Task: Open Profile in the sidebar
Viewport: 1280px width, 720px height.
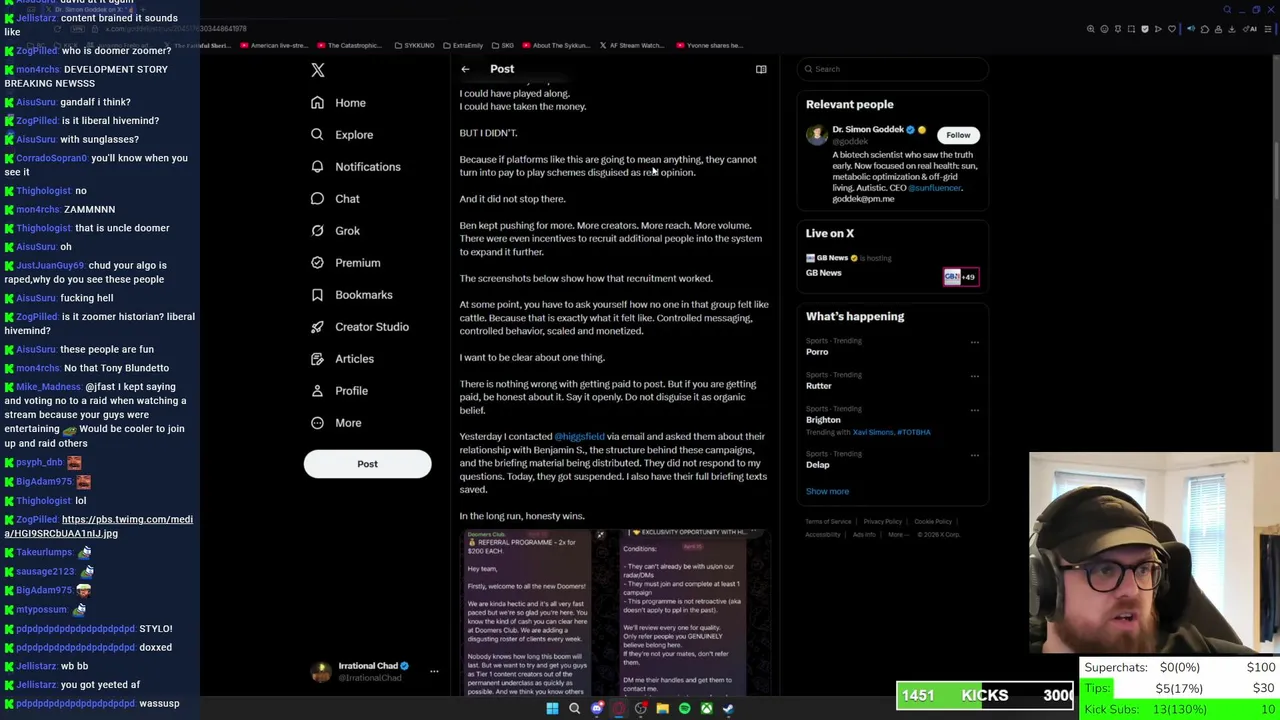Action: 339,391
